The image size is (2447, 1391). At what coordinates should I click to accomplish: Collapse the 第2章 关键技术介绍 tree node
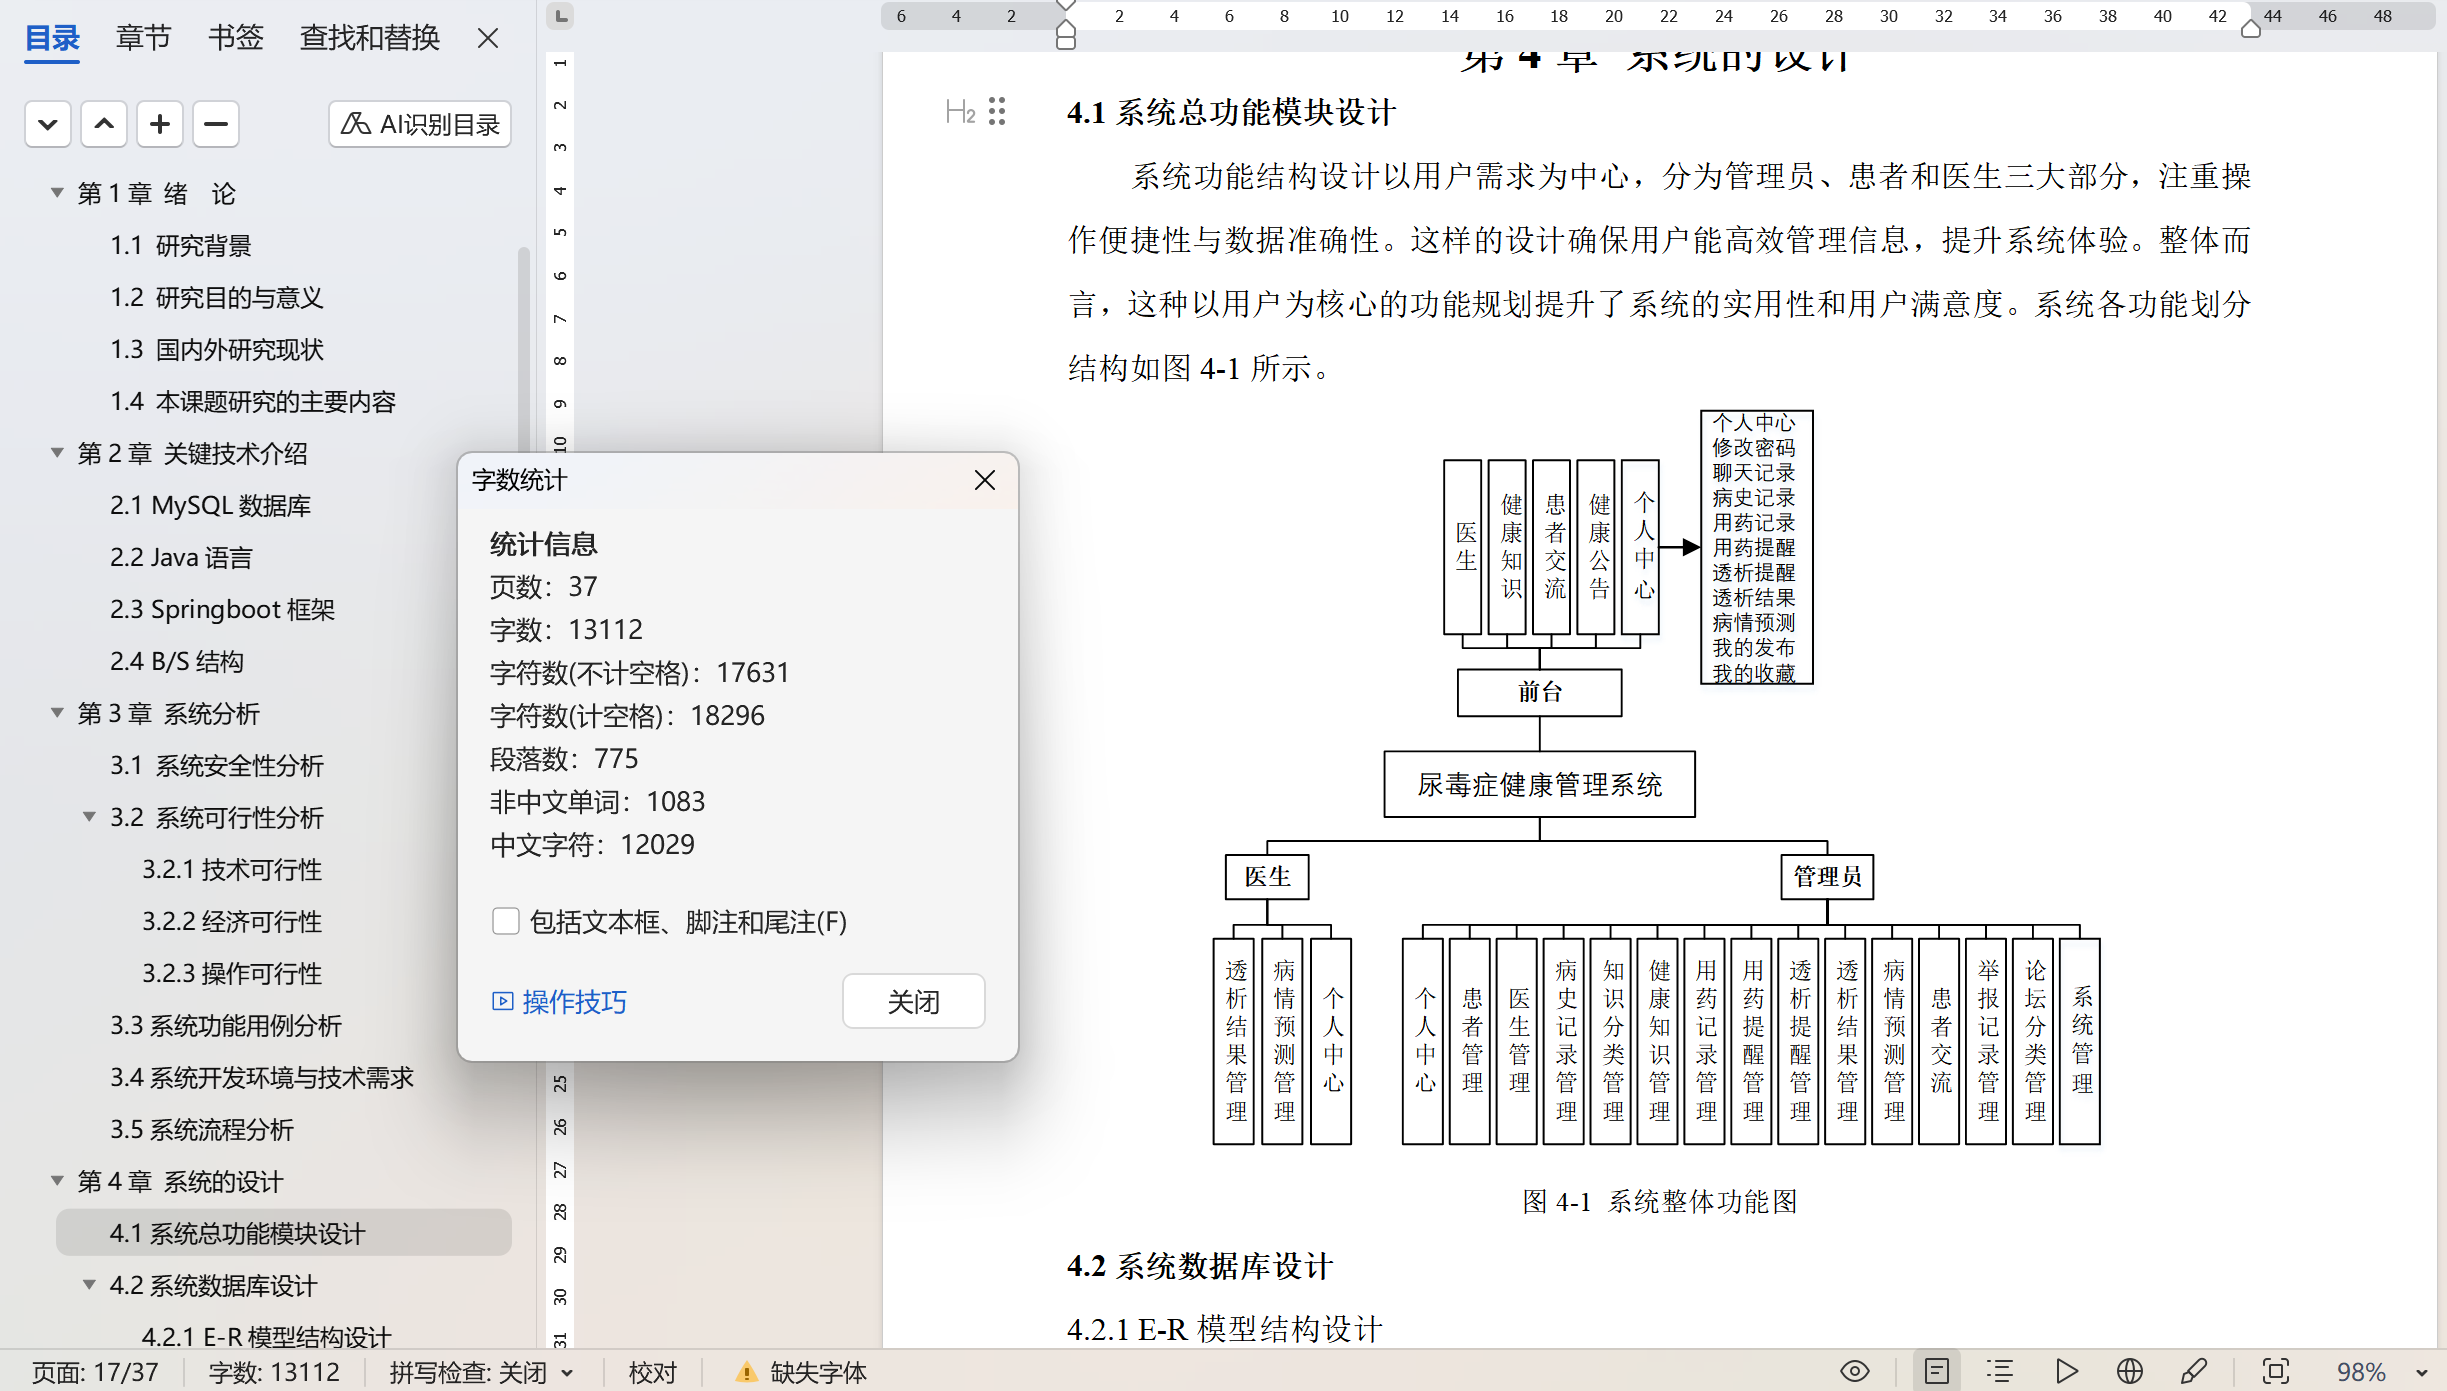click(x=57, y=453)
